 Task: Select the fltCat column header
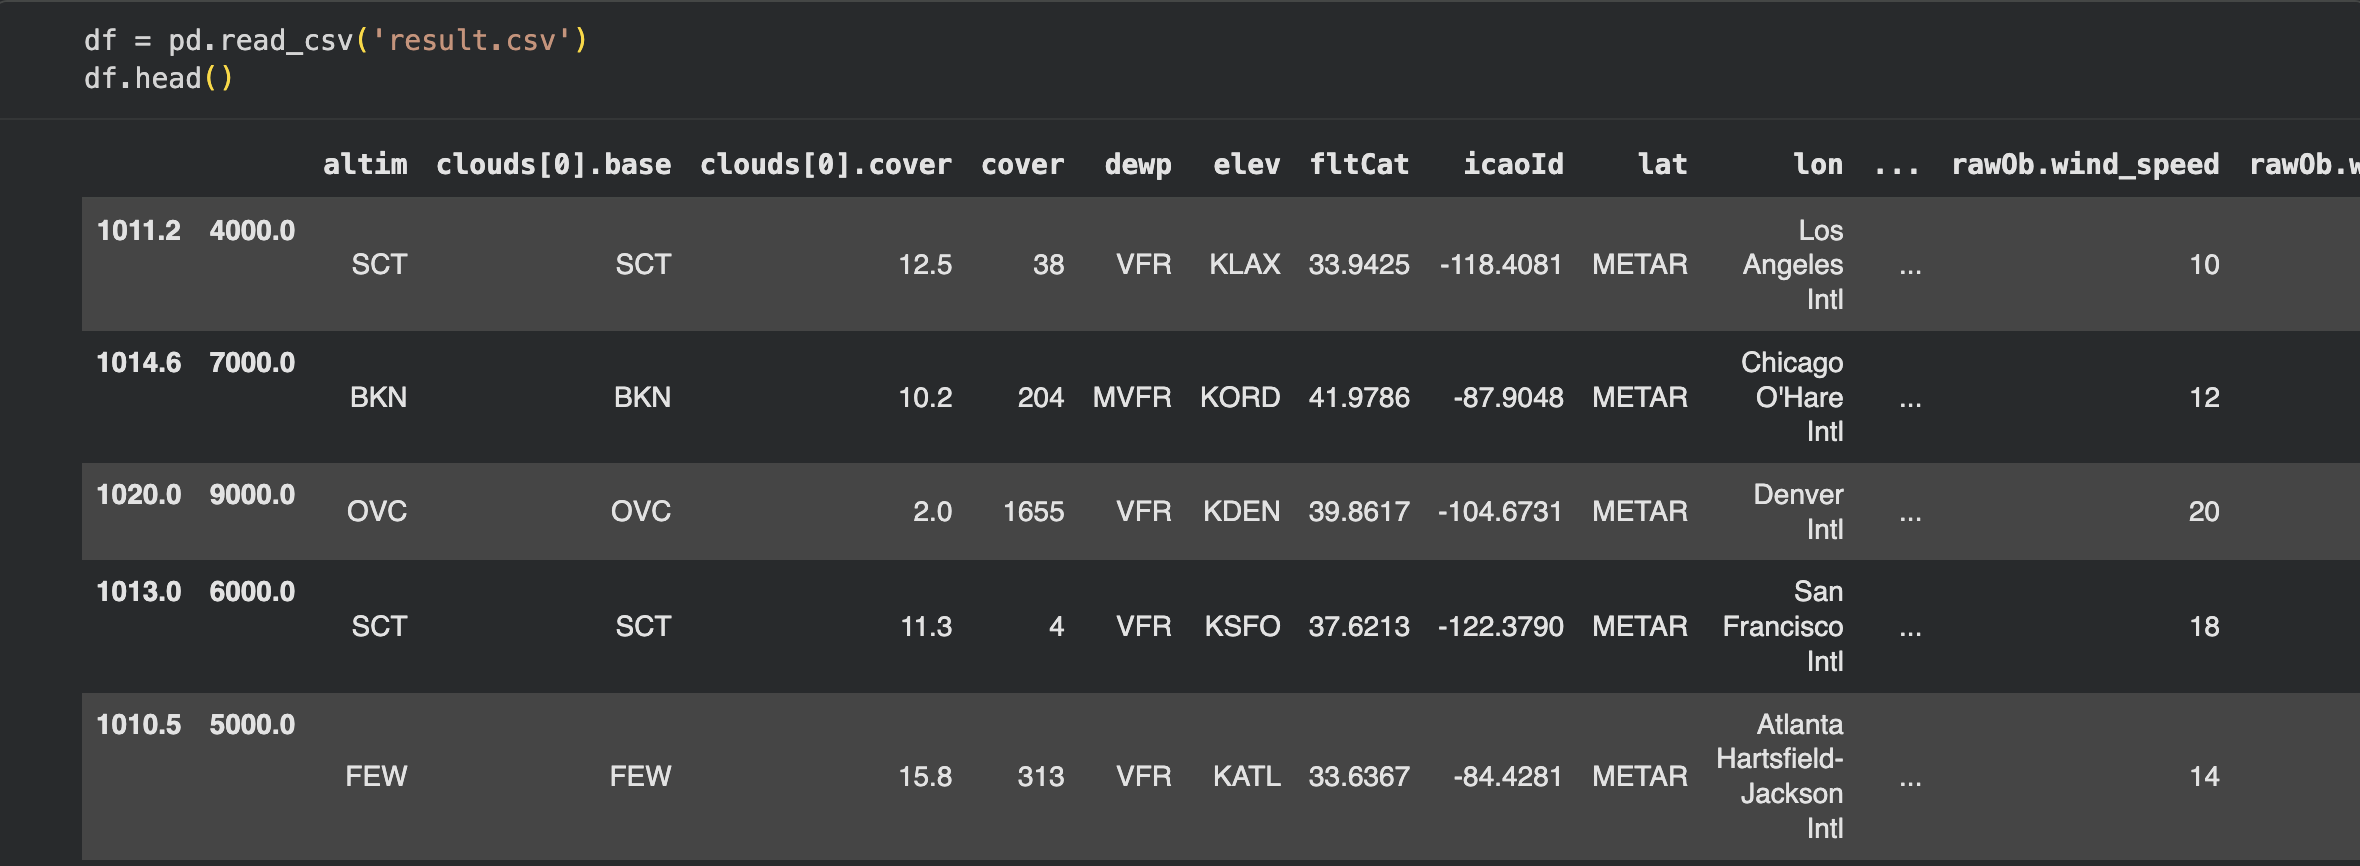click(x=1359, y=164)
